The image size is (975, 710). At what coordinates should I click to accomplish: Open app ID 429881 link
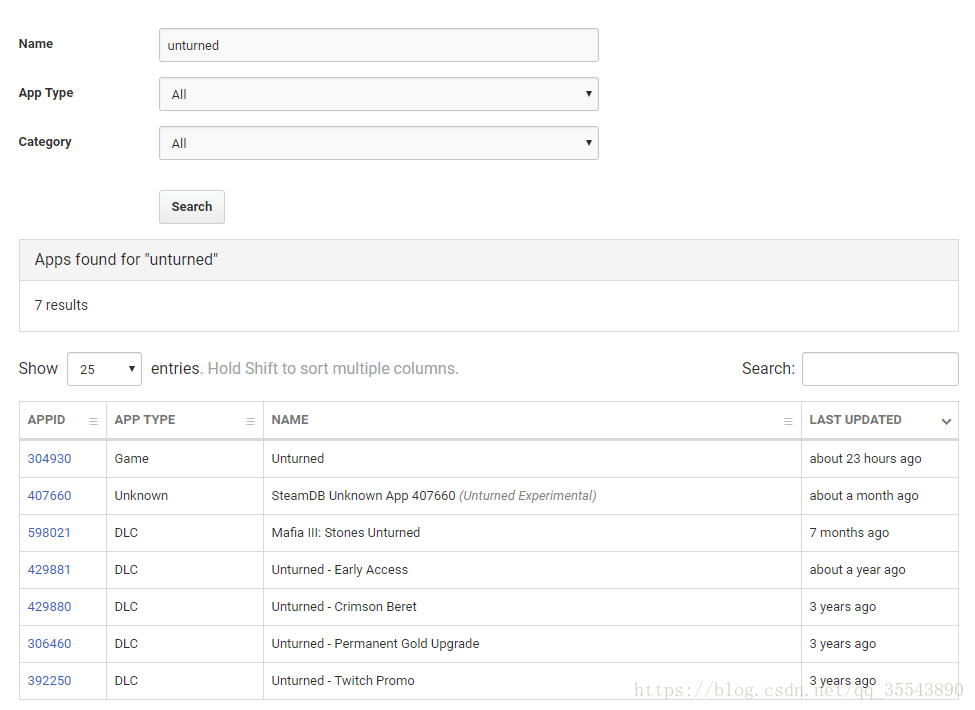point(49,569)
